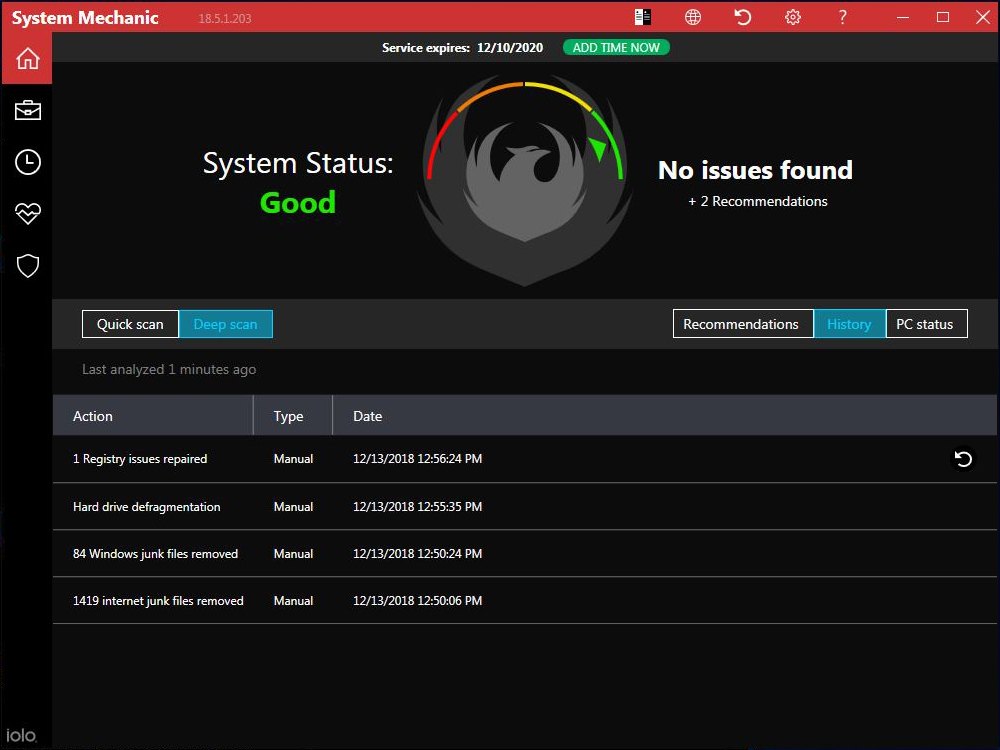Open the Home dashboard from the sidebar
Screen dimensions: 1000x750
click(x=27, y=58)
